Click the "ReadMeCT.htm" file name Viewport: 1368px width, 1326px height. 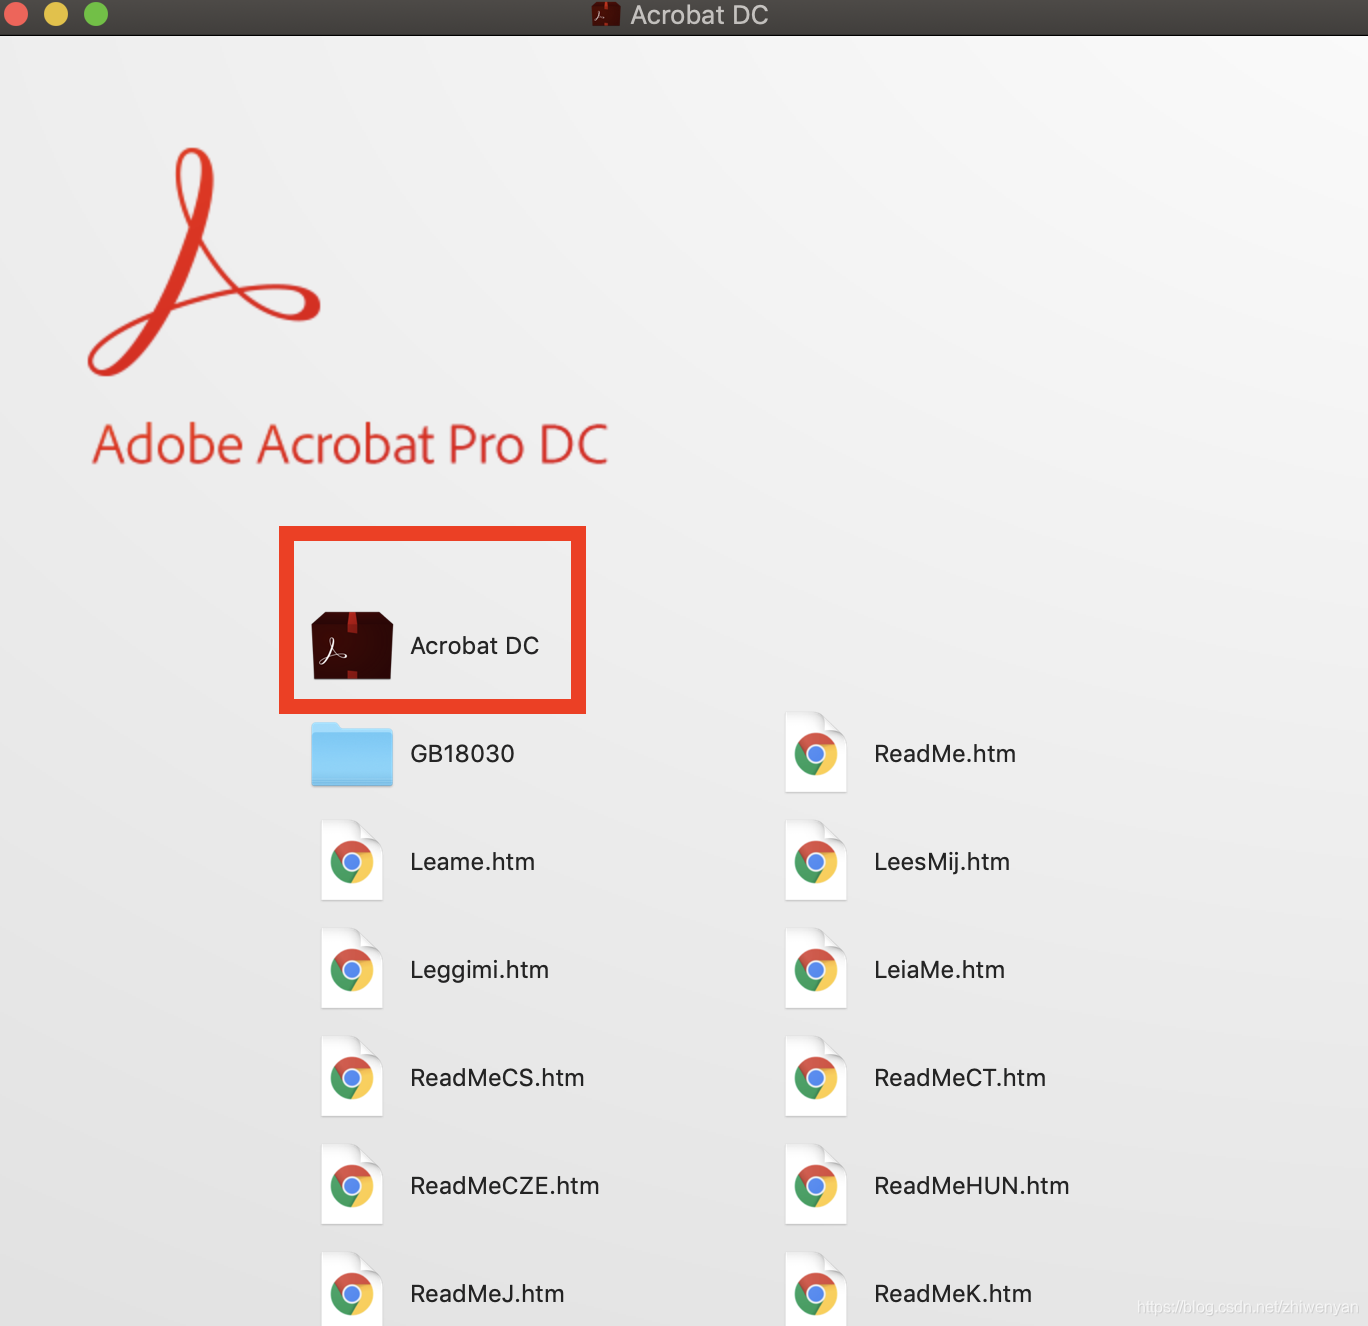pos(960,1078)
